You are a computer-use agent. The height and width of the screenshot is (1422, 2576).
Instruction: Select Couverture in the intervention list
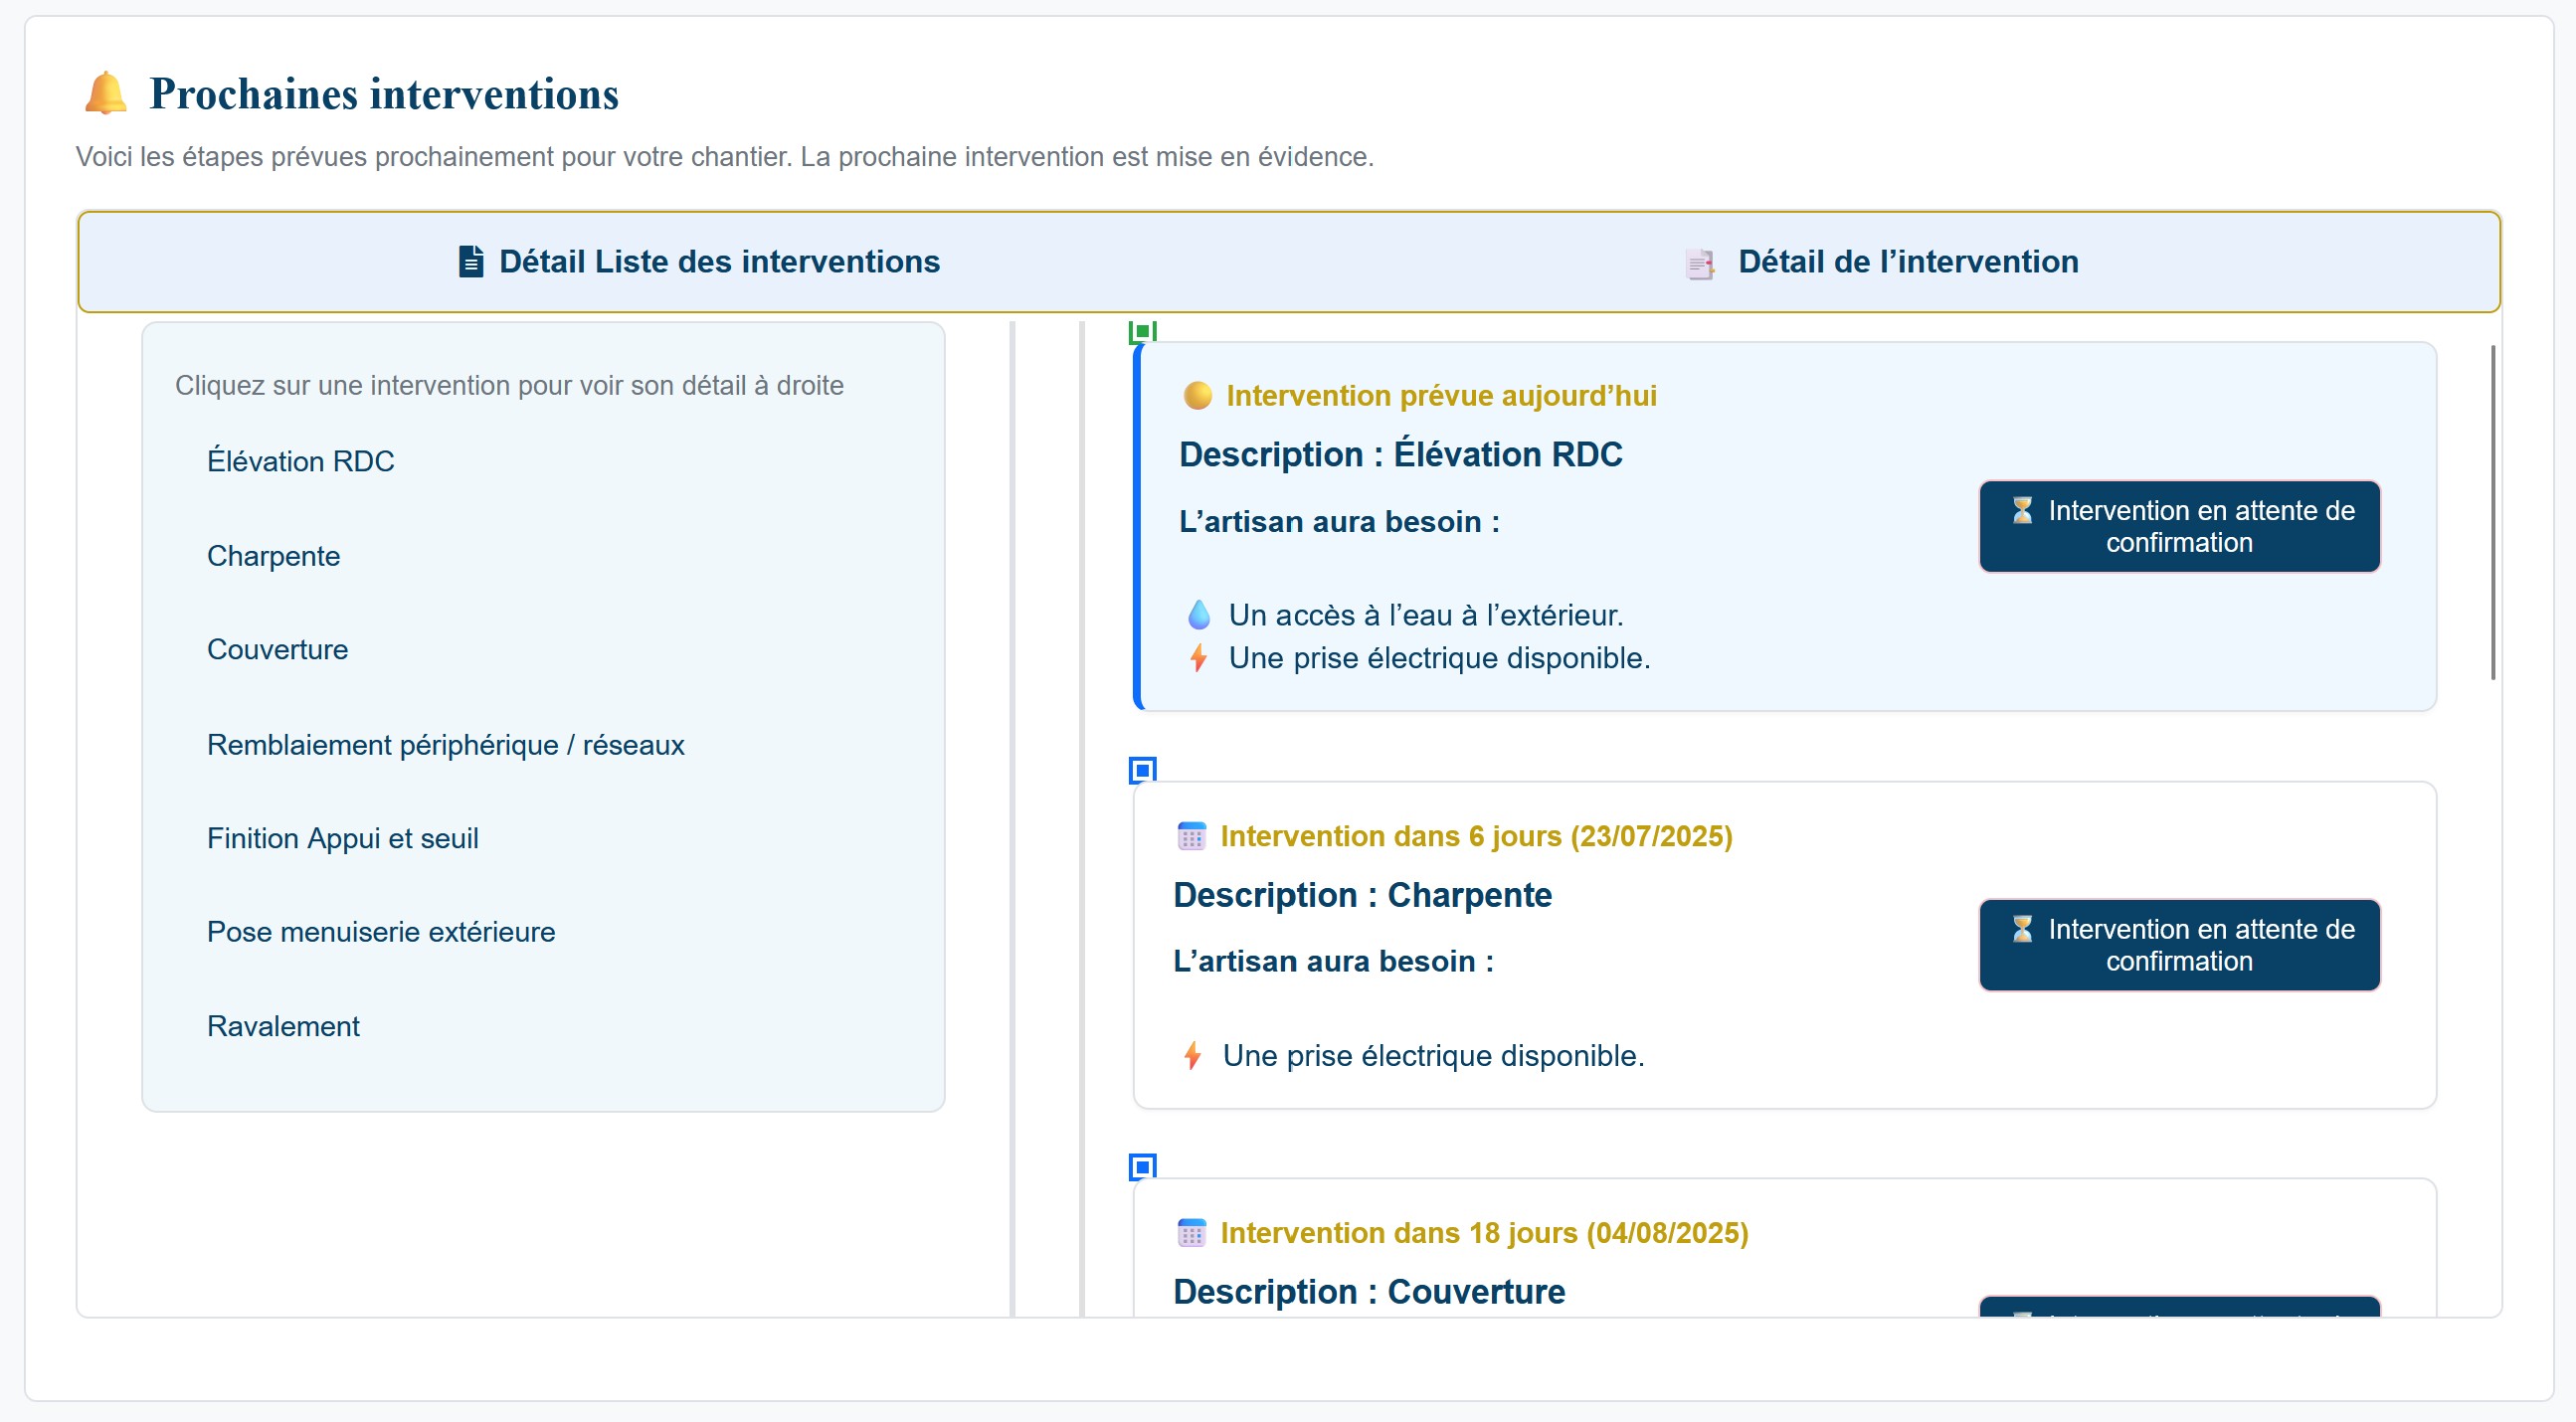pos(277,650)
